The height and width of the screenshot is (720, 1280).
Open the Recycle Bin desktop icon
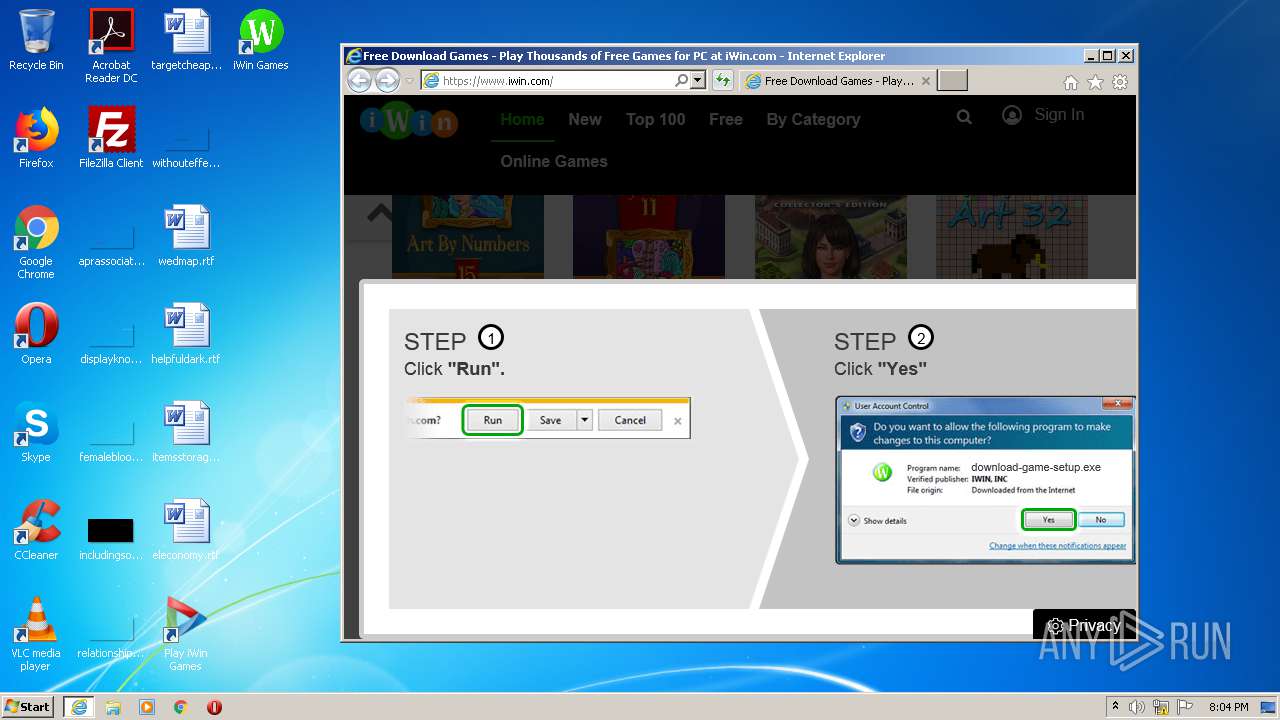(36, 40)
